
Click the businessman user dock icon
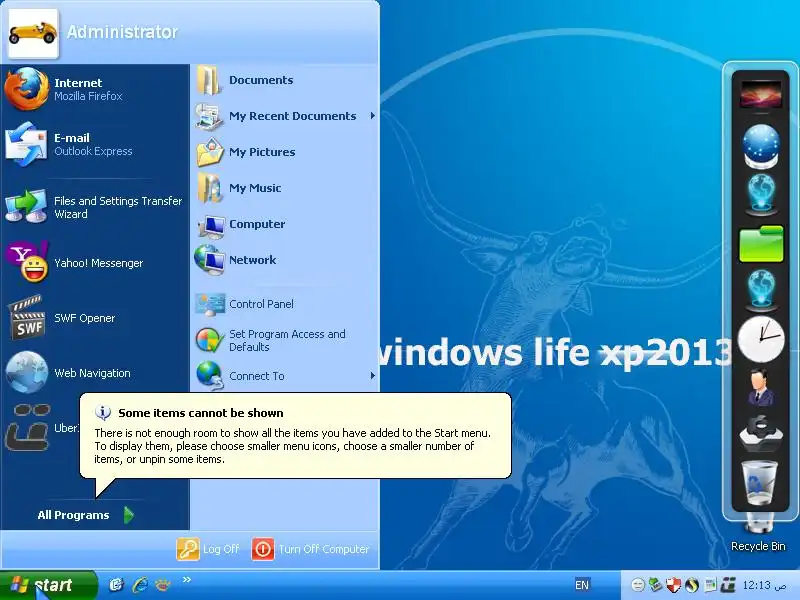761,388
